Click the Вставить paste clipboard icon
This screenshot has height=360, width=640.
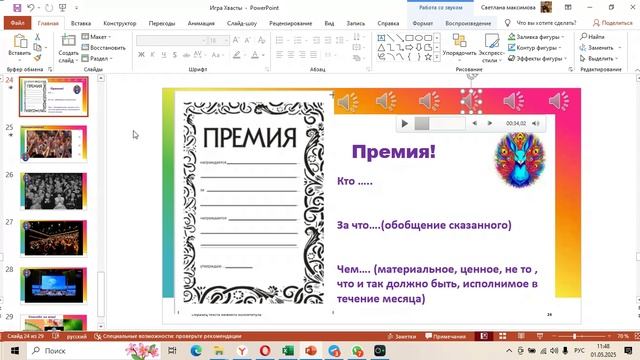[20, 41]
